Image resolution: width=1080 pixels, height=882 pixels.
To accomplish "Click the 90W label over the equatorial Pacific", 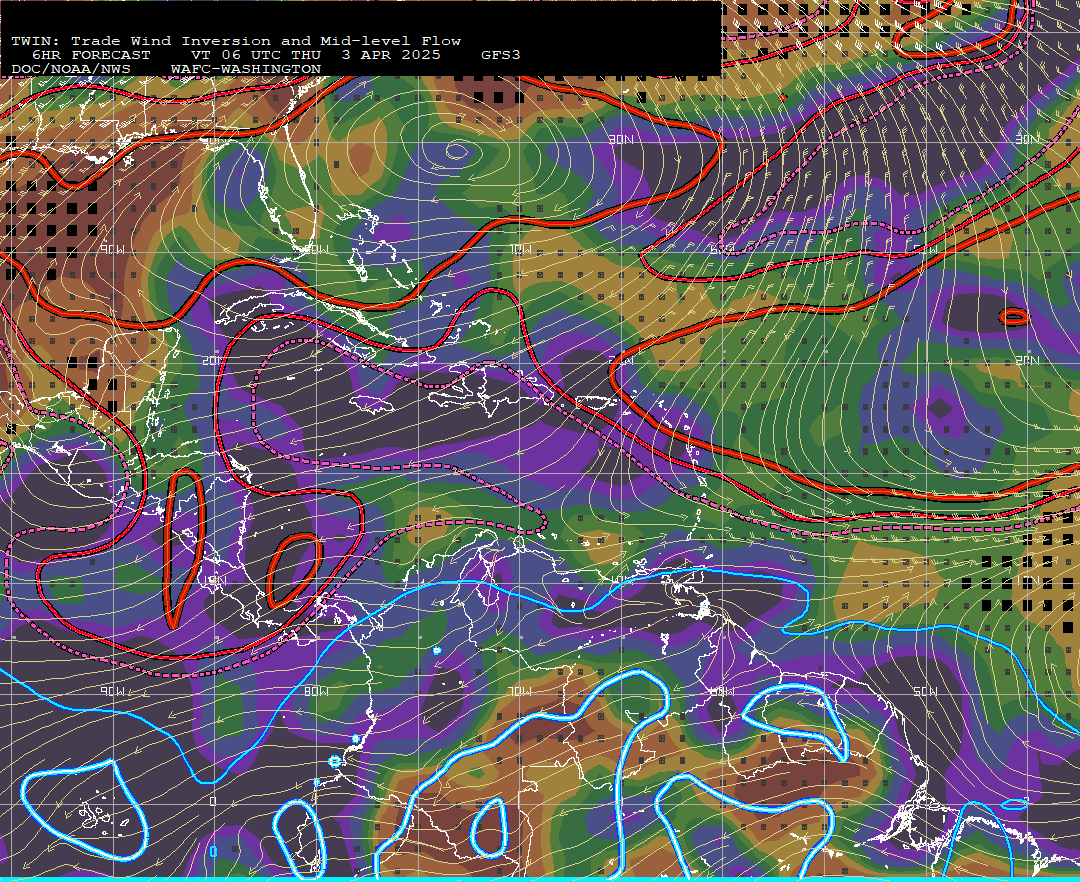I will click(112, 691).
